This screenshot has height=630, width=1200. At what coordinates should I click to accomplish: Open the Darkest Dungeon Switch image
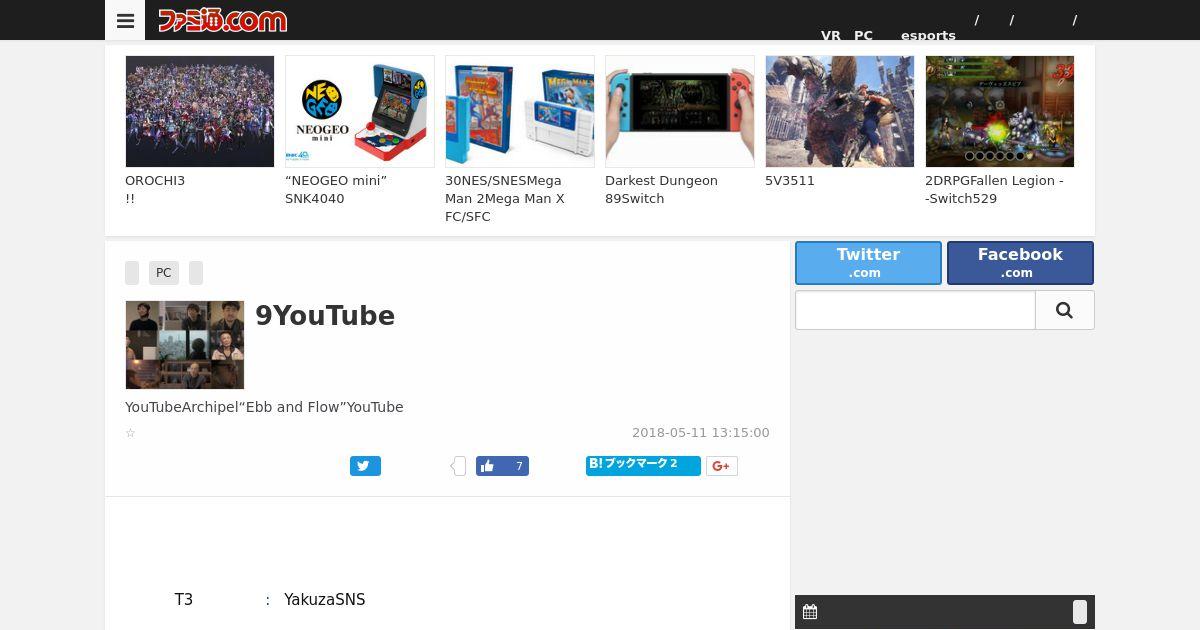tap(680, 111)
